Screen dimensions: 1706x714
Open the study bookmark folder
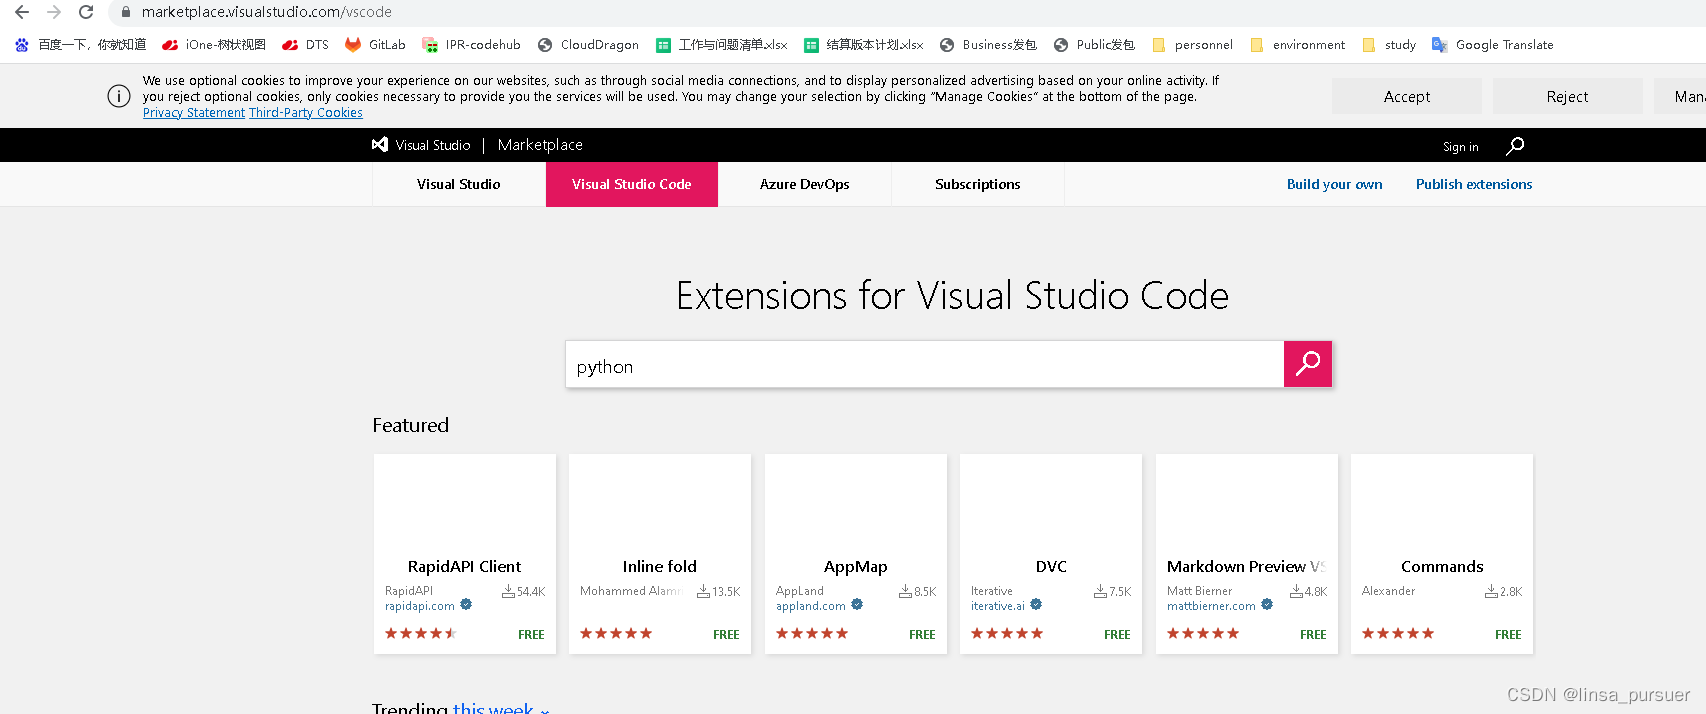tap(1389, 45)
